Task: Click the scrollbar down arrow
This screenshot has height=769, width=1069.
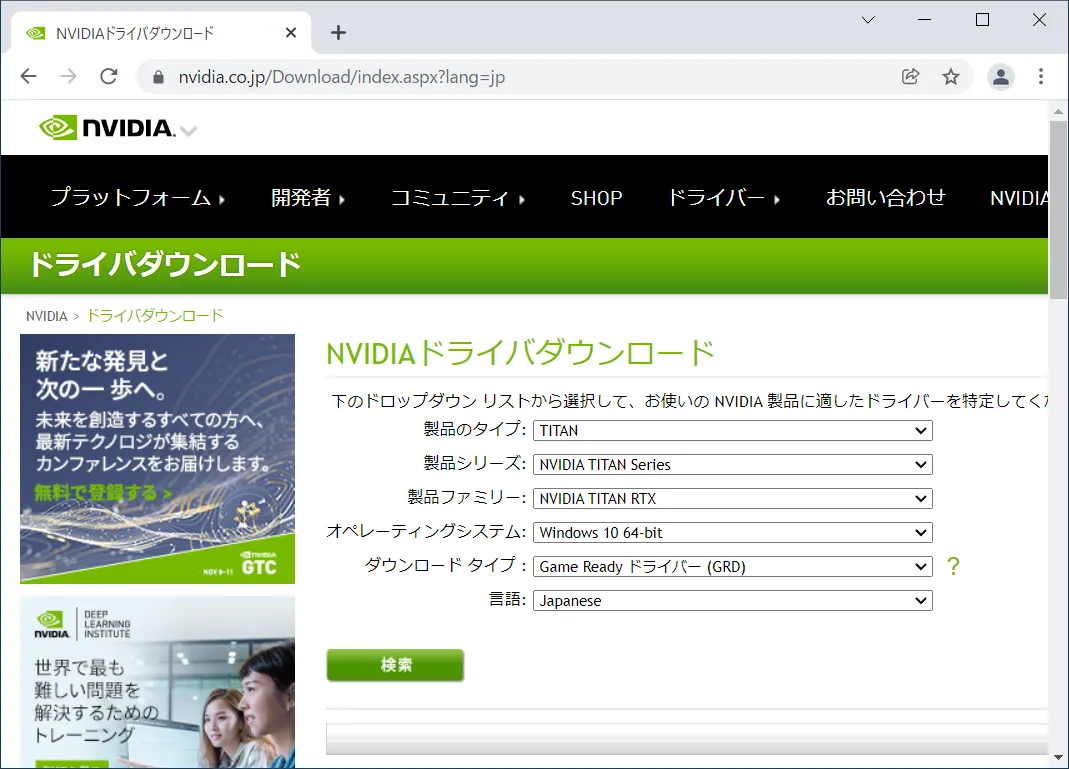Action: (x=1058, y=757)
